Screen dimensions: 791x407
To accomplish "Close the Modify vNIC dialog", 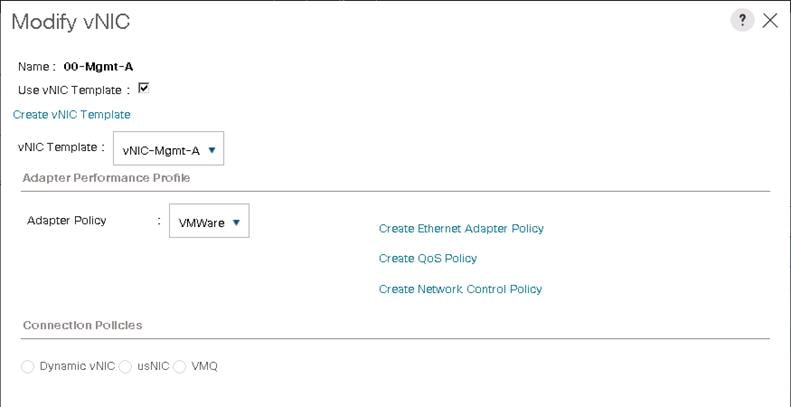I will coord(770,21).
